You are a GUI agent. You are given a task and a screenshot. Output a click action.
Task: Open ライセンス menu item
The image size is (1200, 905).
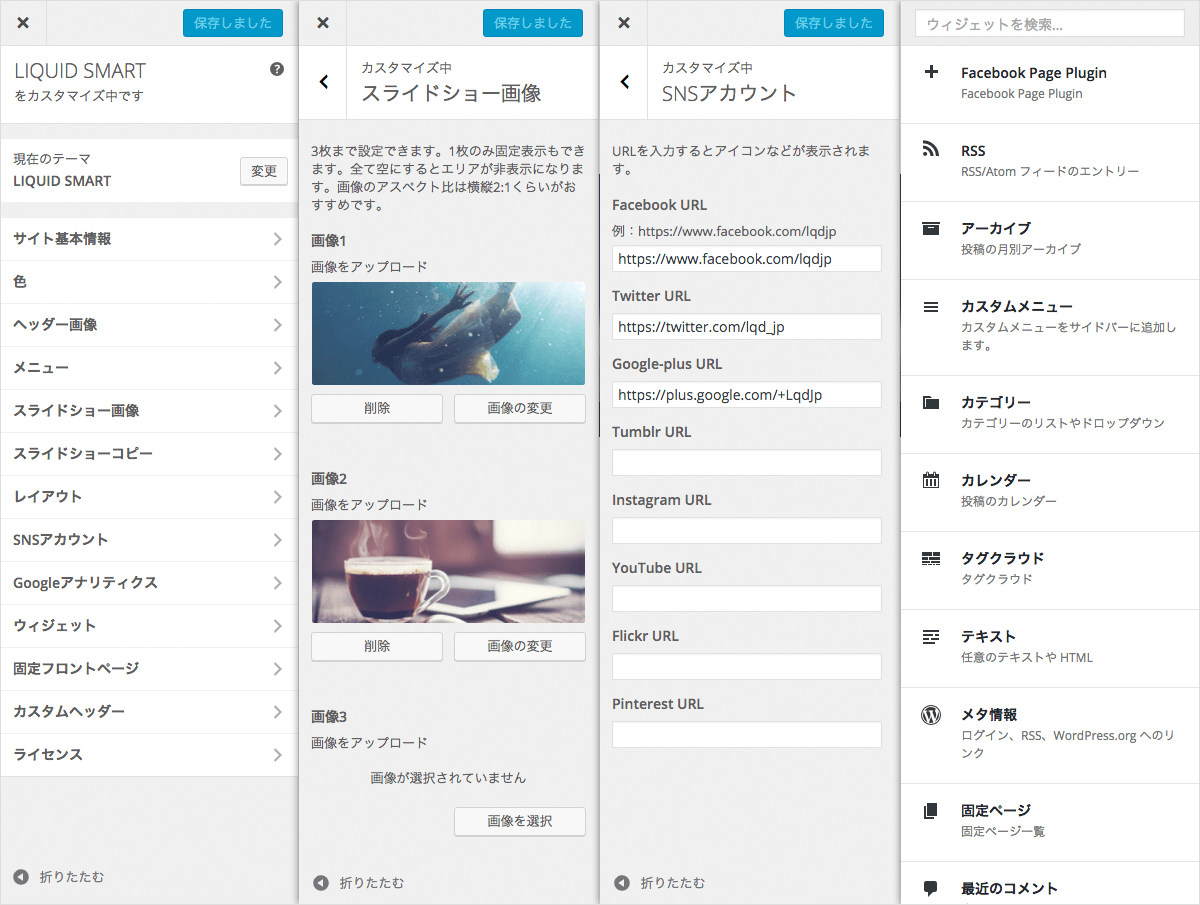149,755
